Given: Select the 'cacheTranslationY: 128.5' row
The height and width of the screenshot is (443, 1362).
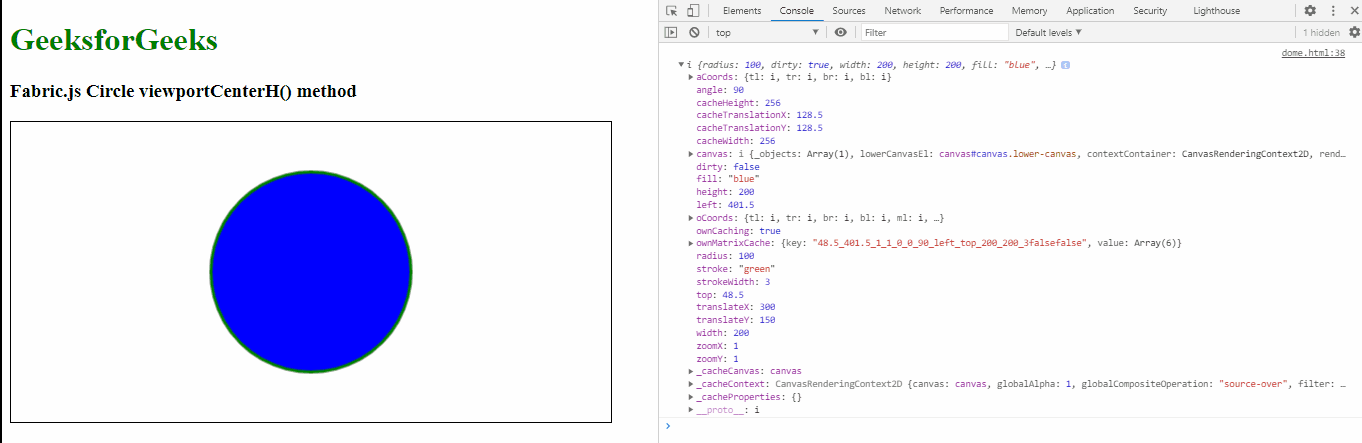Looking at the screenshot, I should tap(759, 128).
